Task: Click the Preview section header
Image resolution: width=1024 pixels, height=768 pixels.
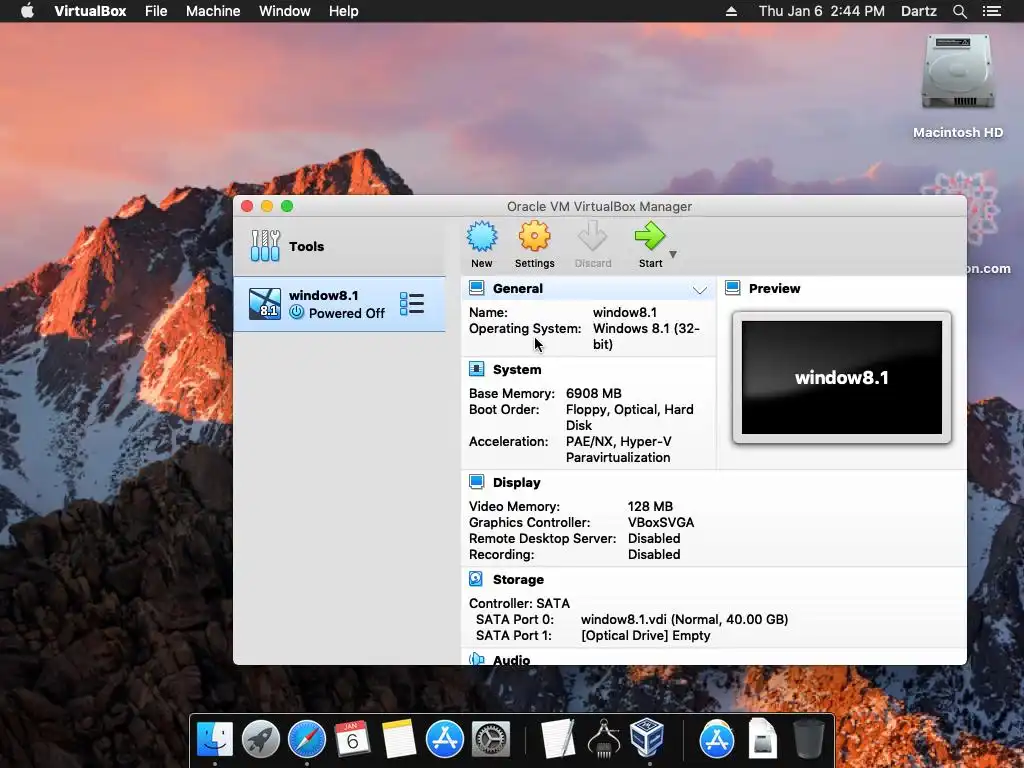Action: [x=774, y=289]
